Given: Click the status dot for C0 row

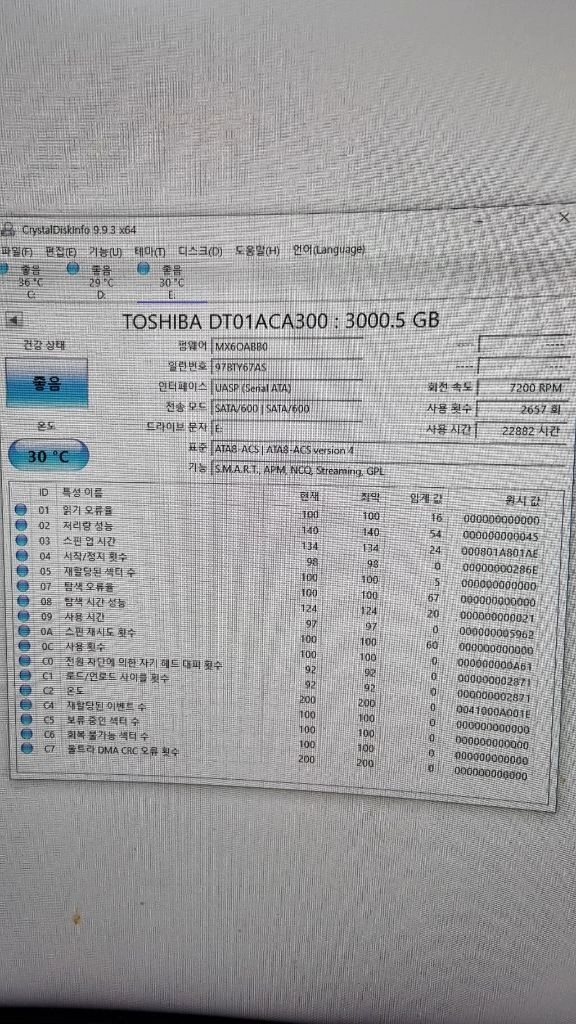Looking at the screenshot, I should point(24,661).
